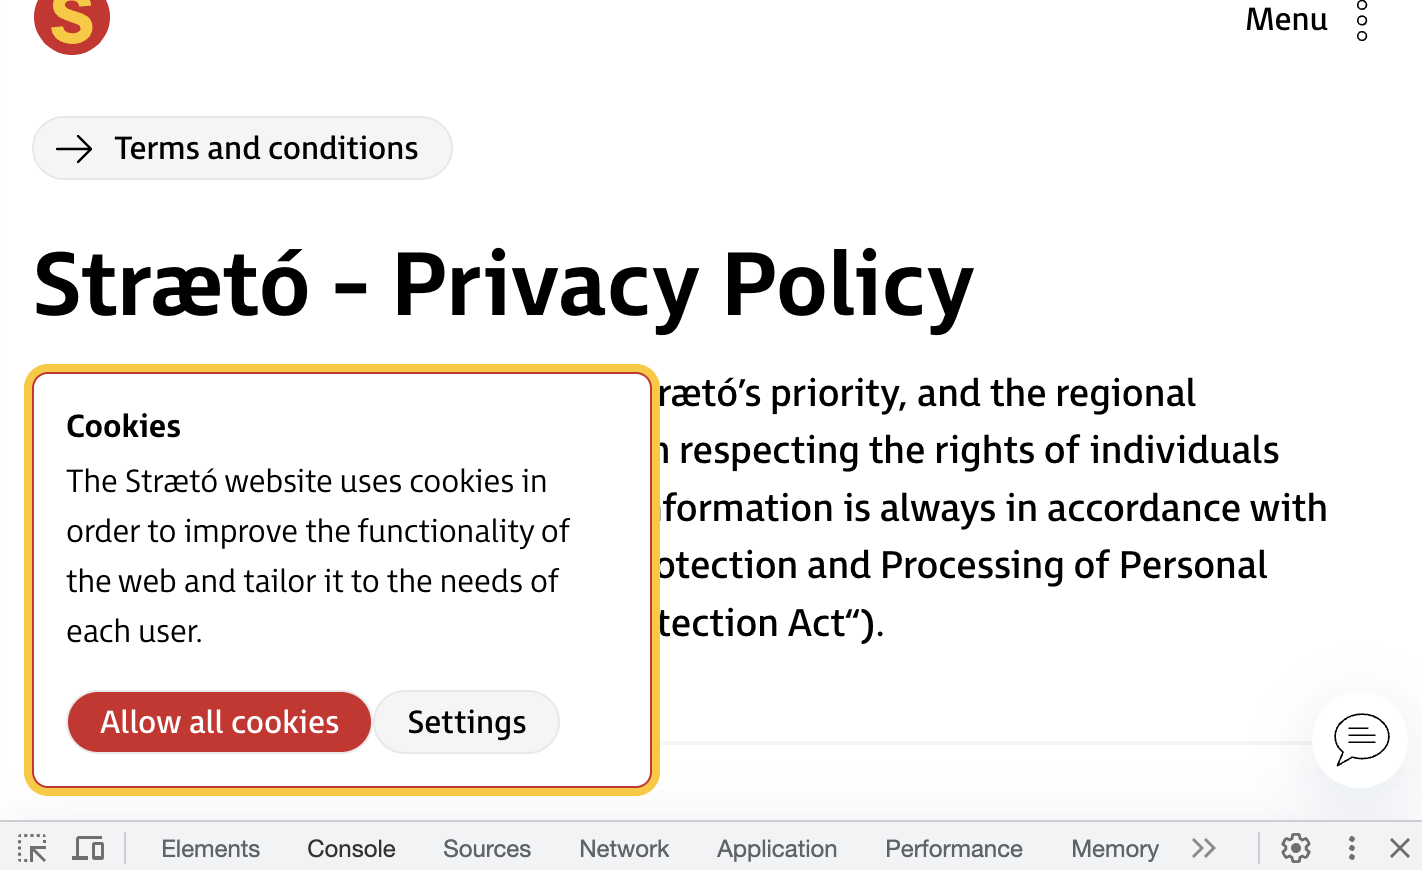The width and height of the screenshot is (1422, 870).
Task: Switch to the Memory tab
Action: [x=1114, y=848]
